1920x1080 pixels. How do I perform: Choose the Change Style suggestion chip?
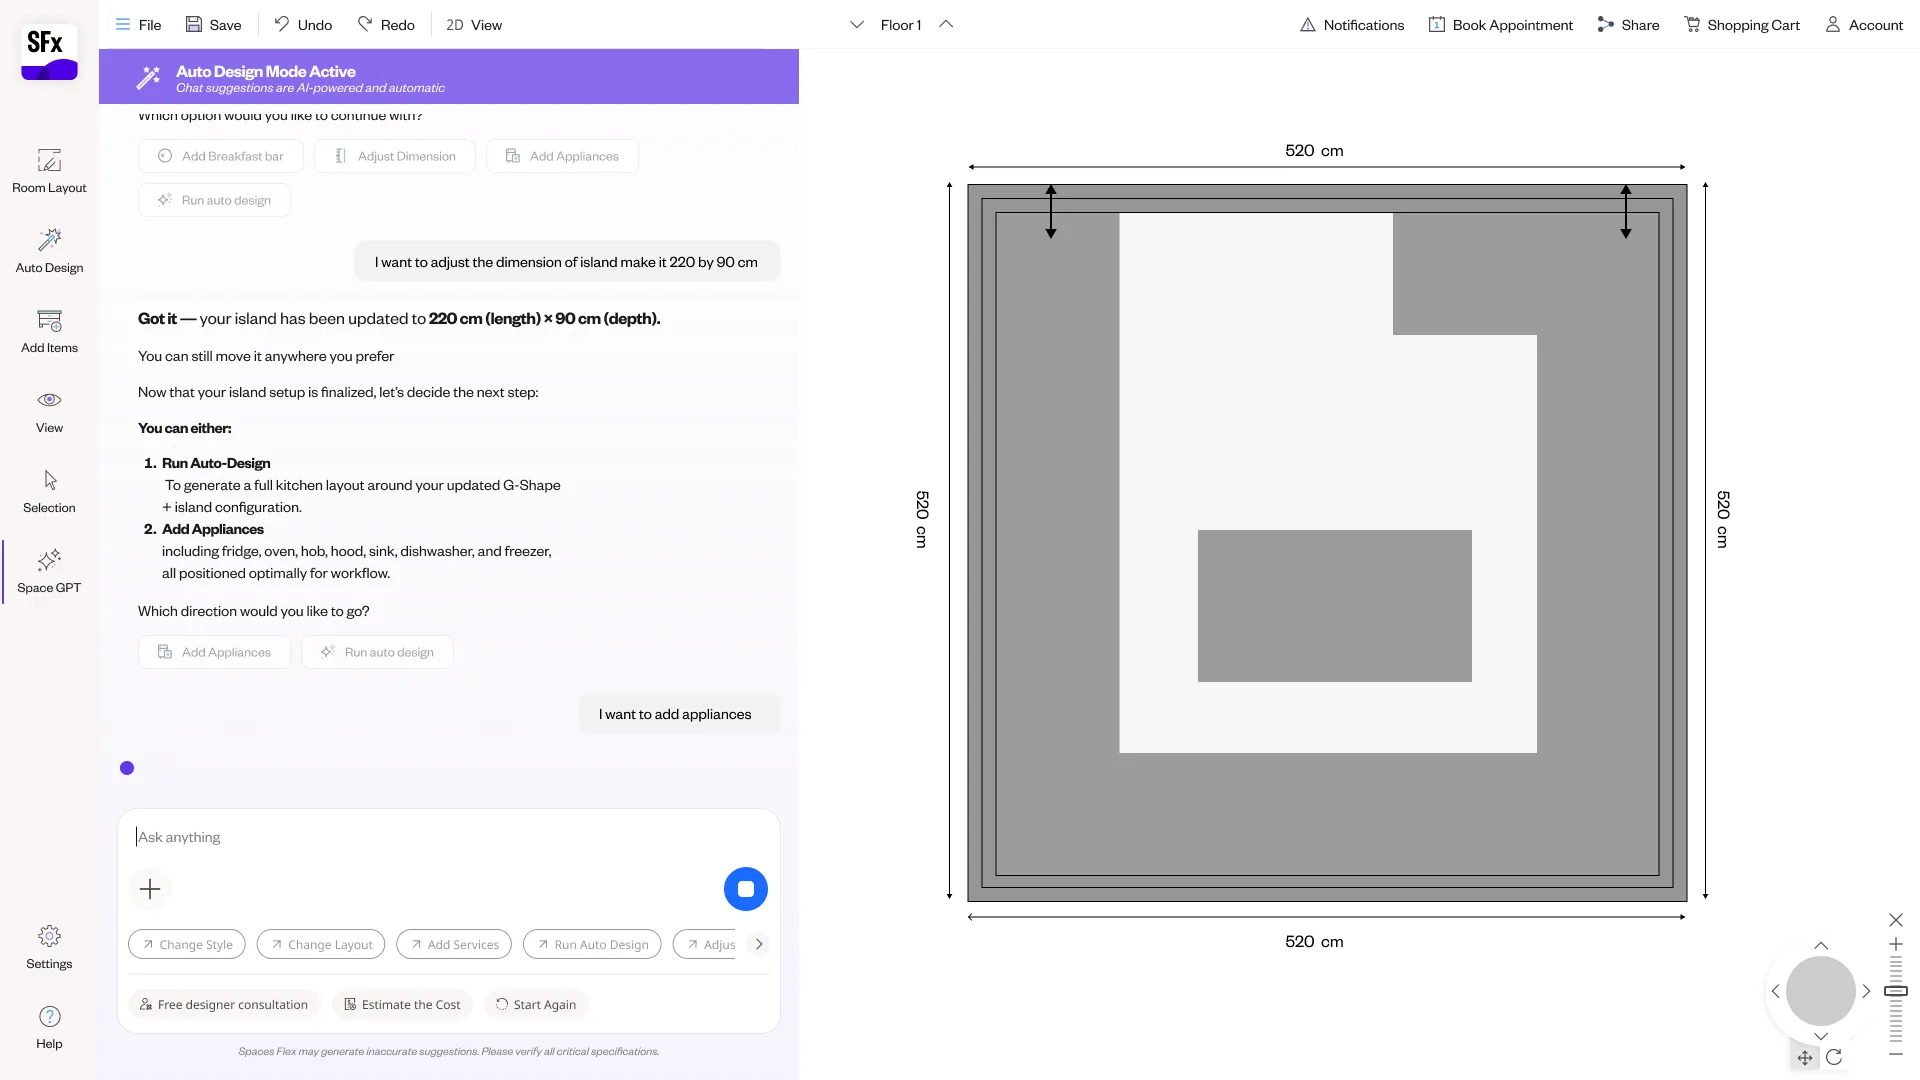187,944
